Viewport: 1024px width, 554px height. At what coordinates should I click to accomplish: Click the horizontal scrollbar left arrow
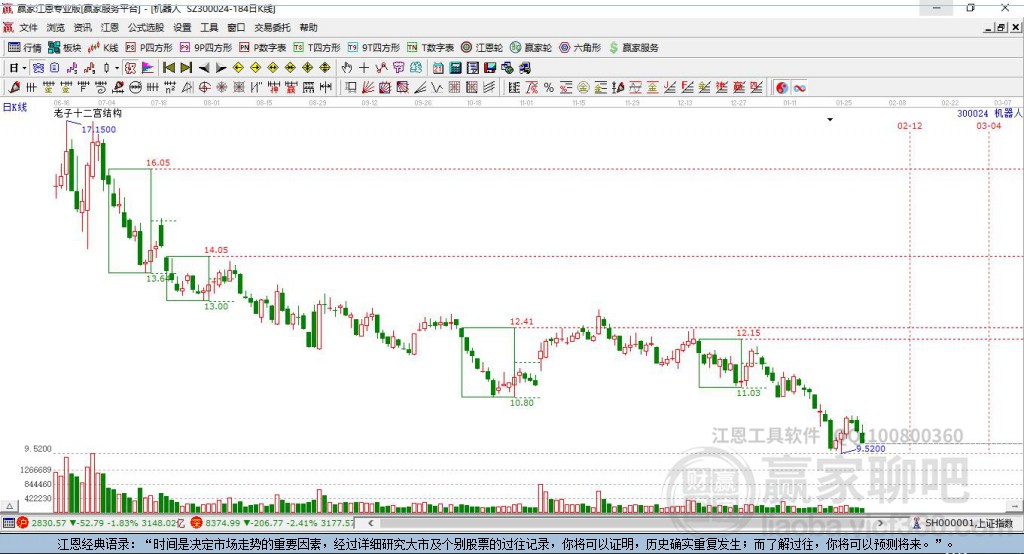coord(371,523)
